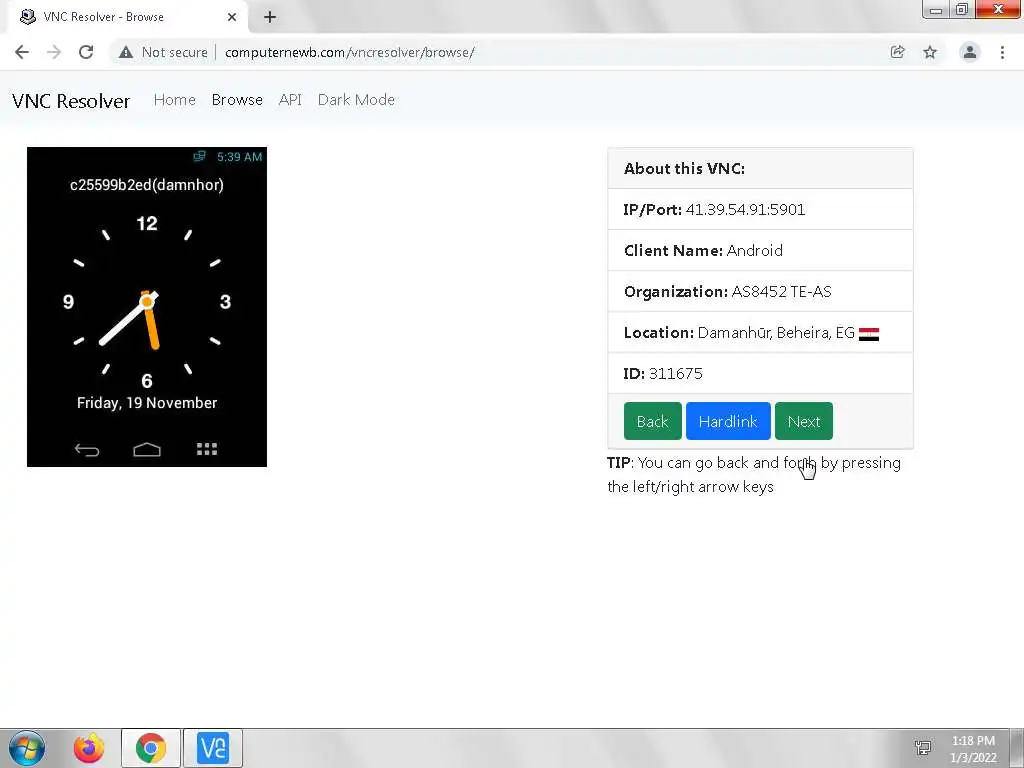1024x768 pixels.
Task: Click the share page icon in address bar
Action: point(897,52)
